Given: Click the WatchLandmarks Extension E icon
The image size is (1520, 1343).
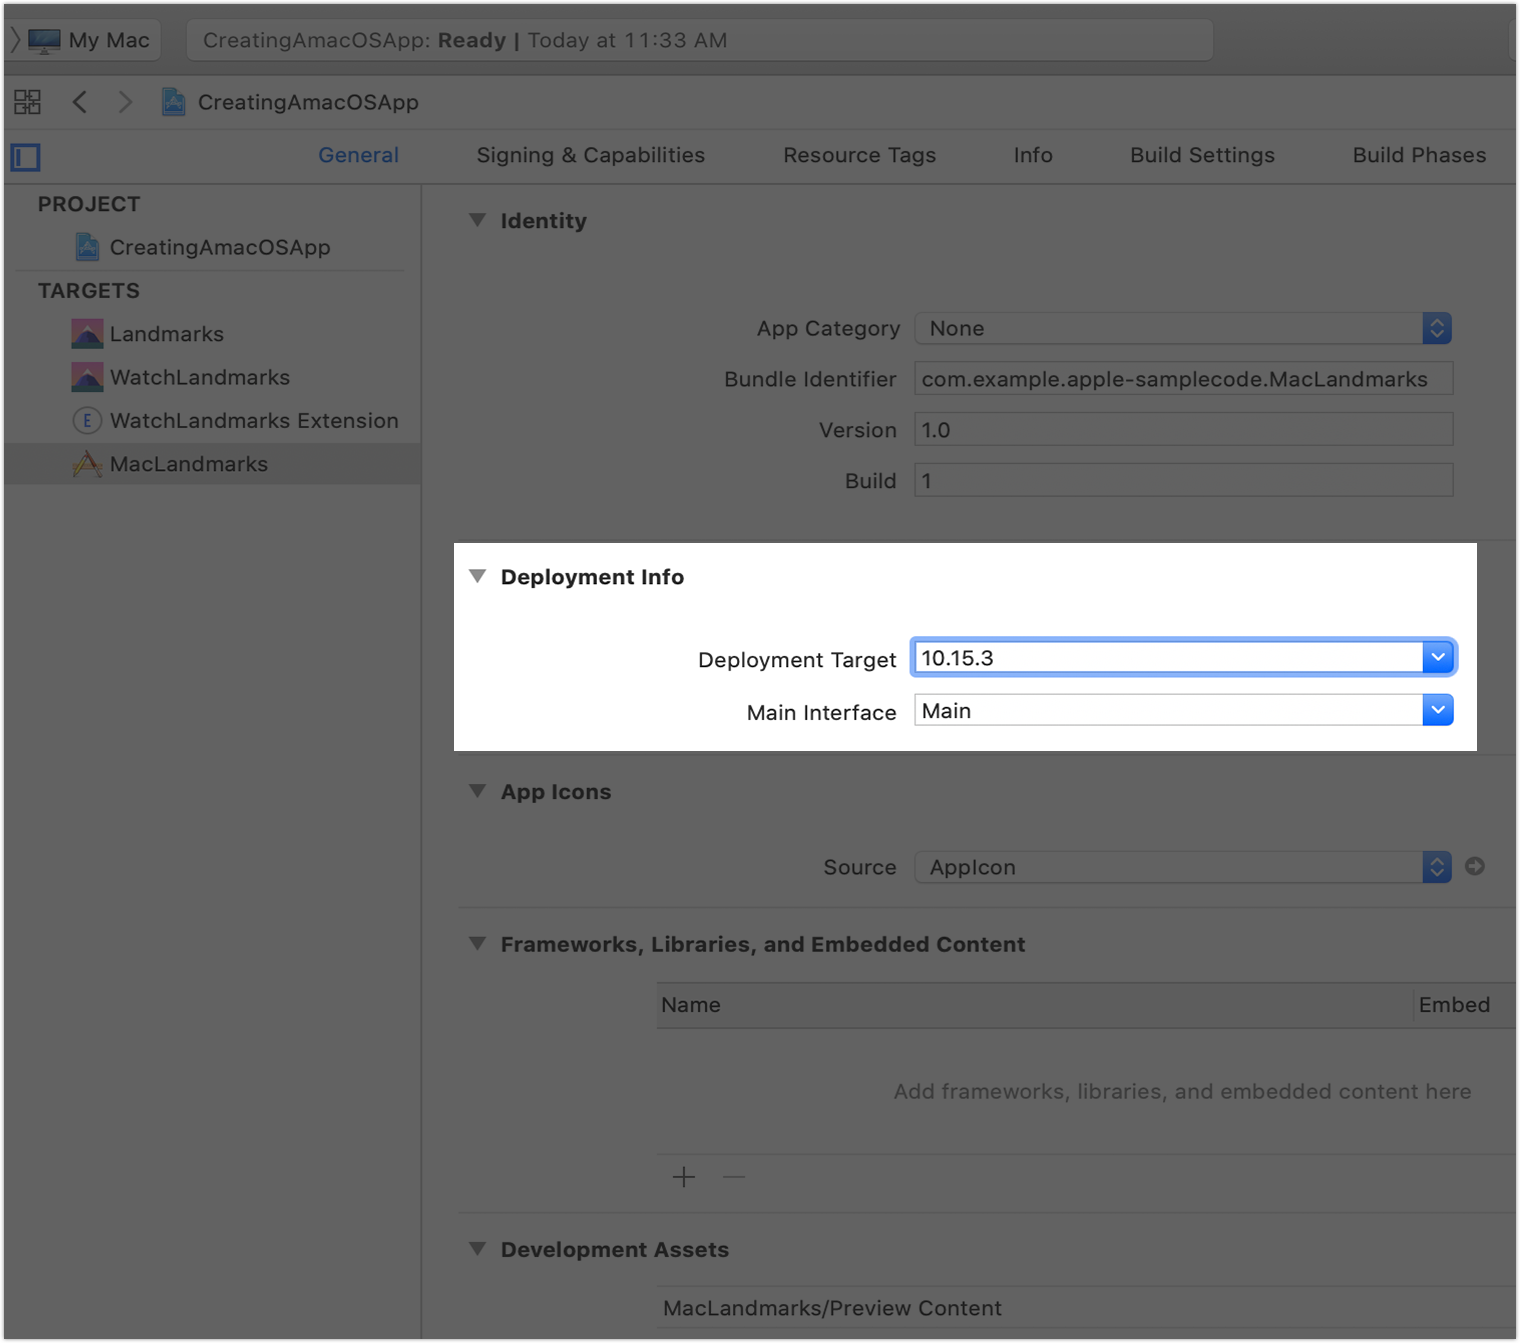Looking at the screenshot, I should (x=87, y=421).
